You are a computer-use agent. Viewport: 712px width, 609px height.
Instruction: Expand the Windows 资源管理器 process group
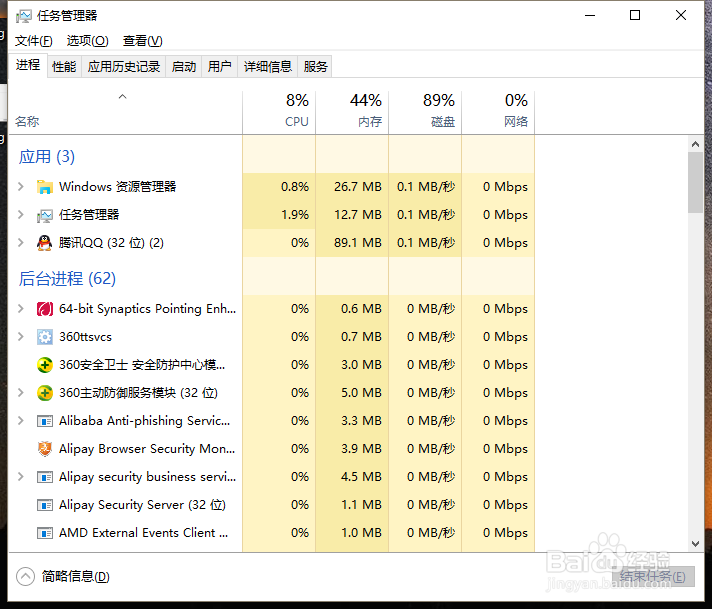tap(20, 187)
